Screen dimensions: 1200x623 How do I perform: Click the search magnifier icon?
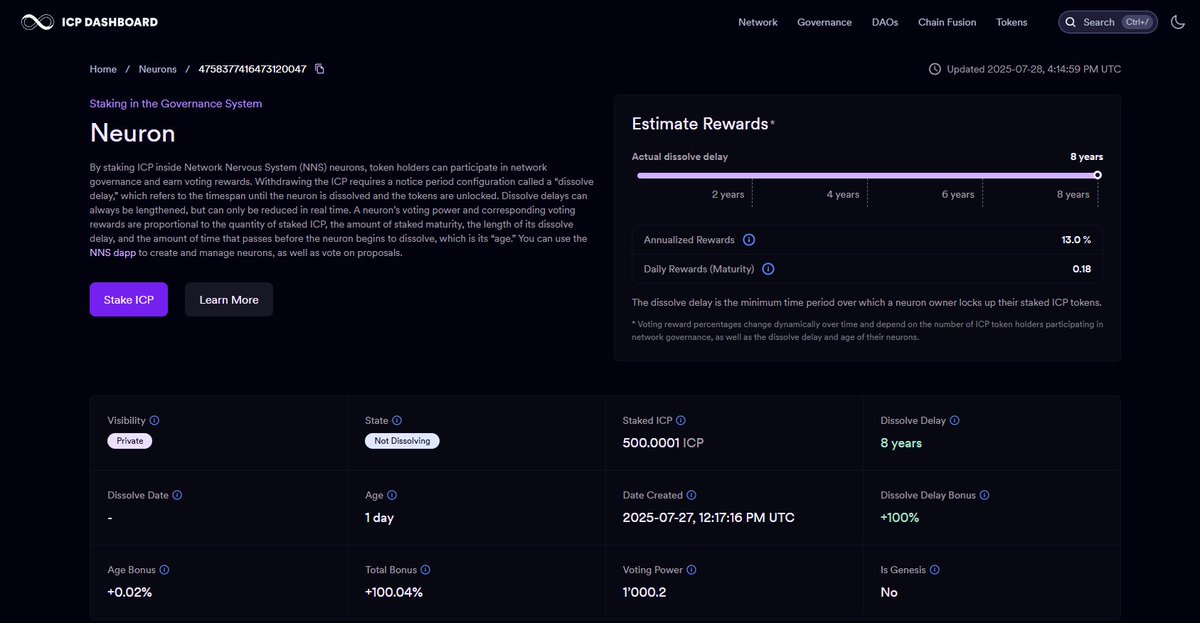[x=1071, y=22]
